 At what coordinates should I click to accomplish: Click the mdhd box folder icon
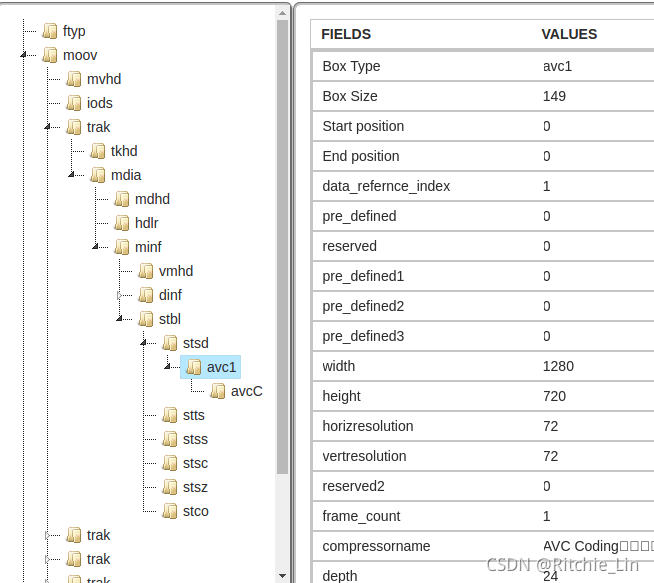[122, 199]
